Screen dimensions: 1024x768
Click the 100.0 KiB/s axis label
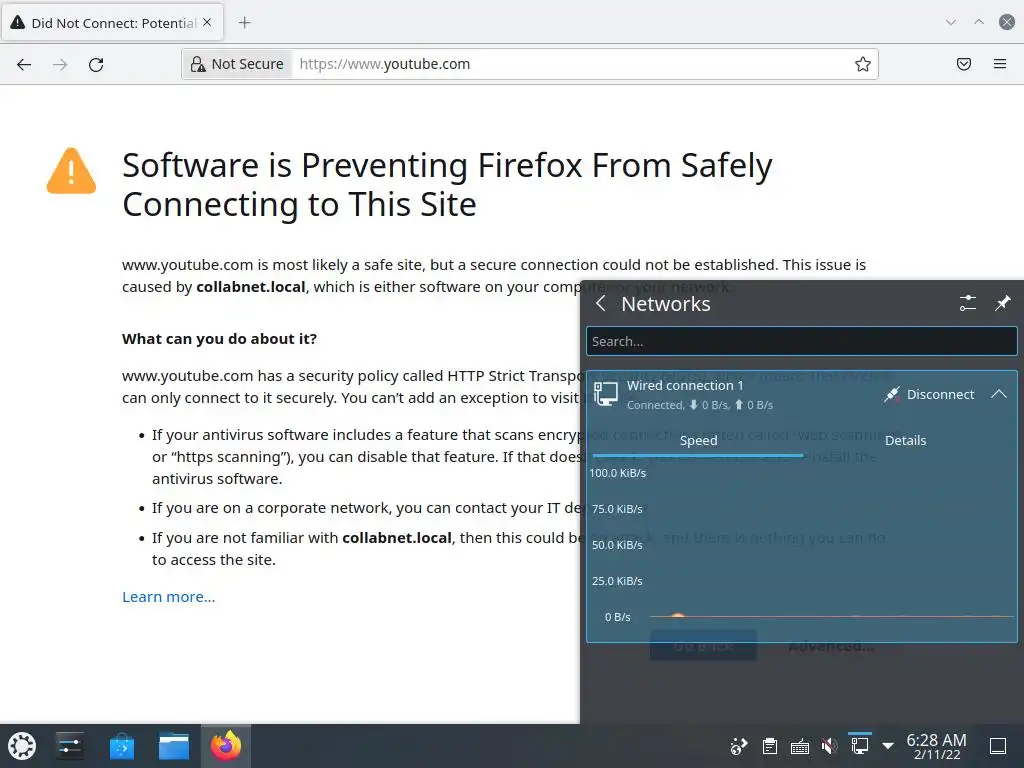coord(617,473)
